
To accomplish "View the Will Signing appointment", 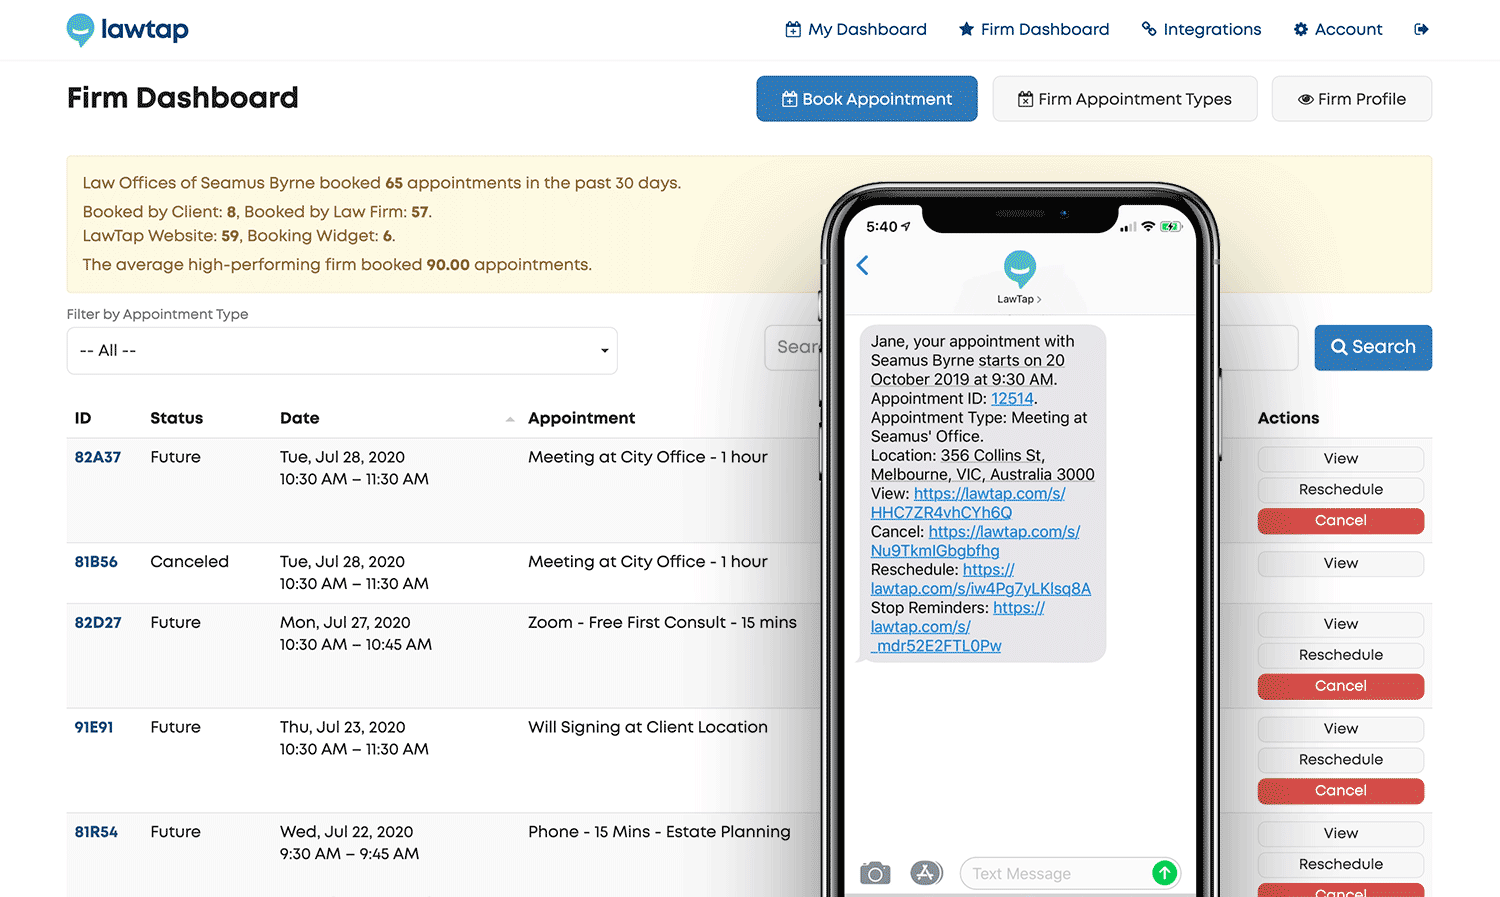I will (x=1341, y=729).
